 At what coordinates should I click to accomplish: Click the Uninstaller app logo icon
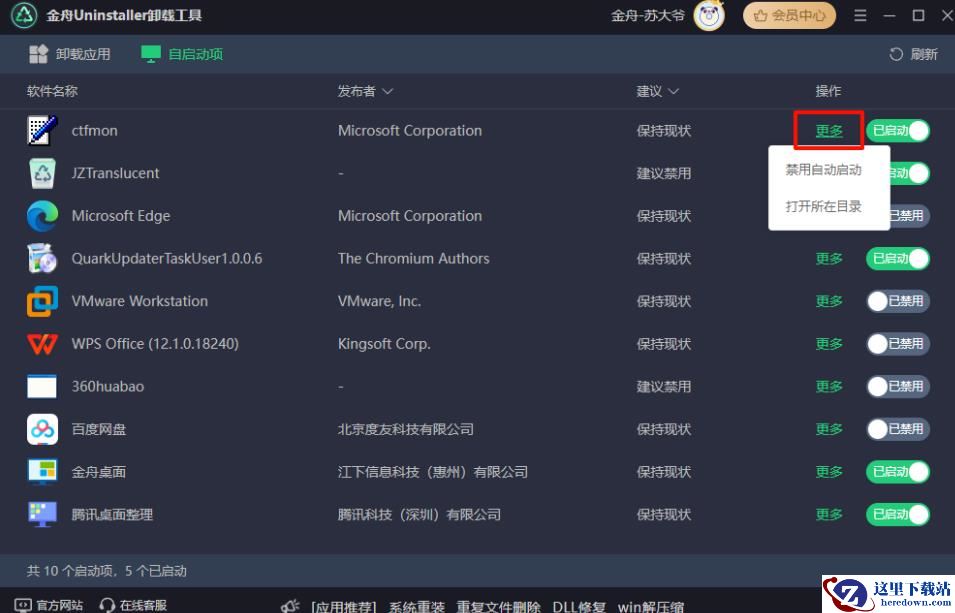24,15
